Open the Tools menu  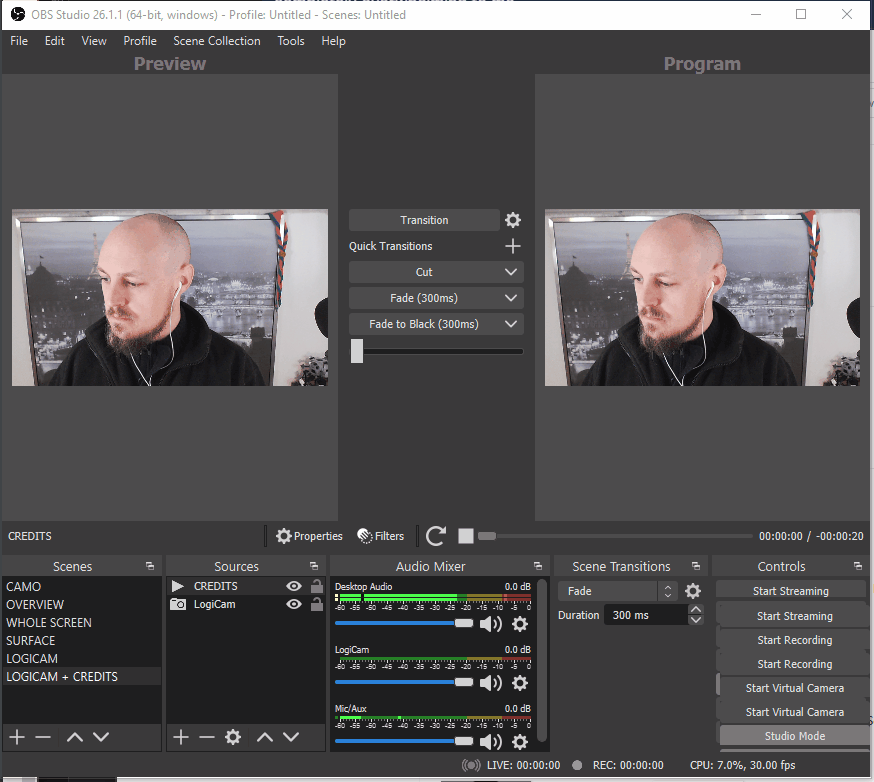tap(291, 41)
